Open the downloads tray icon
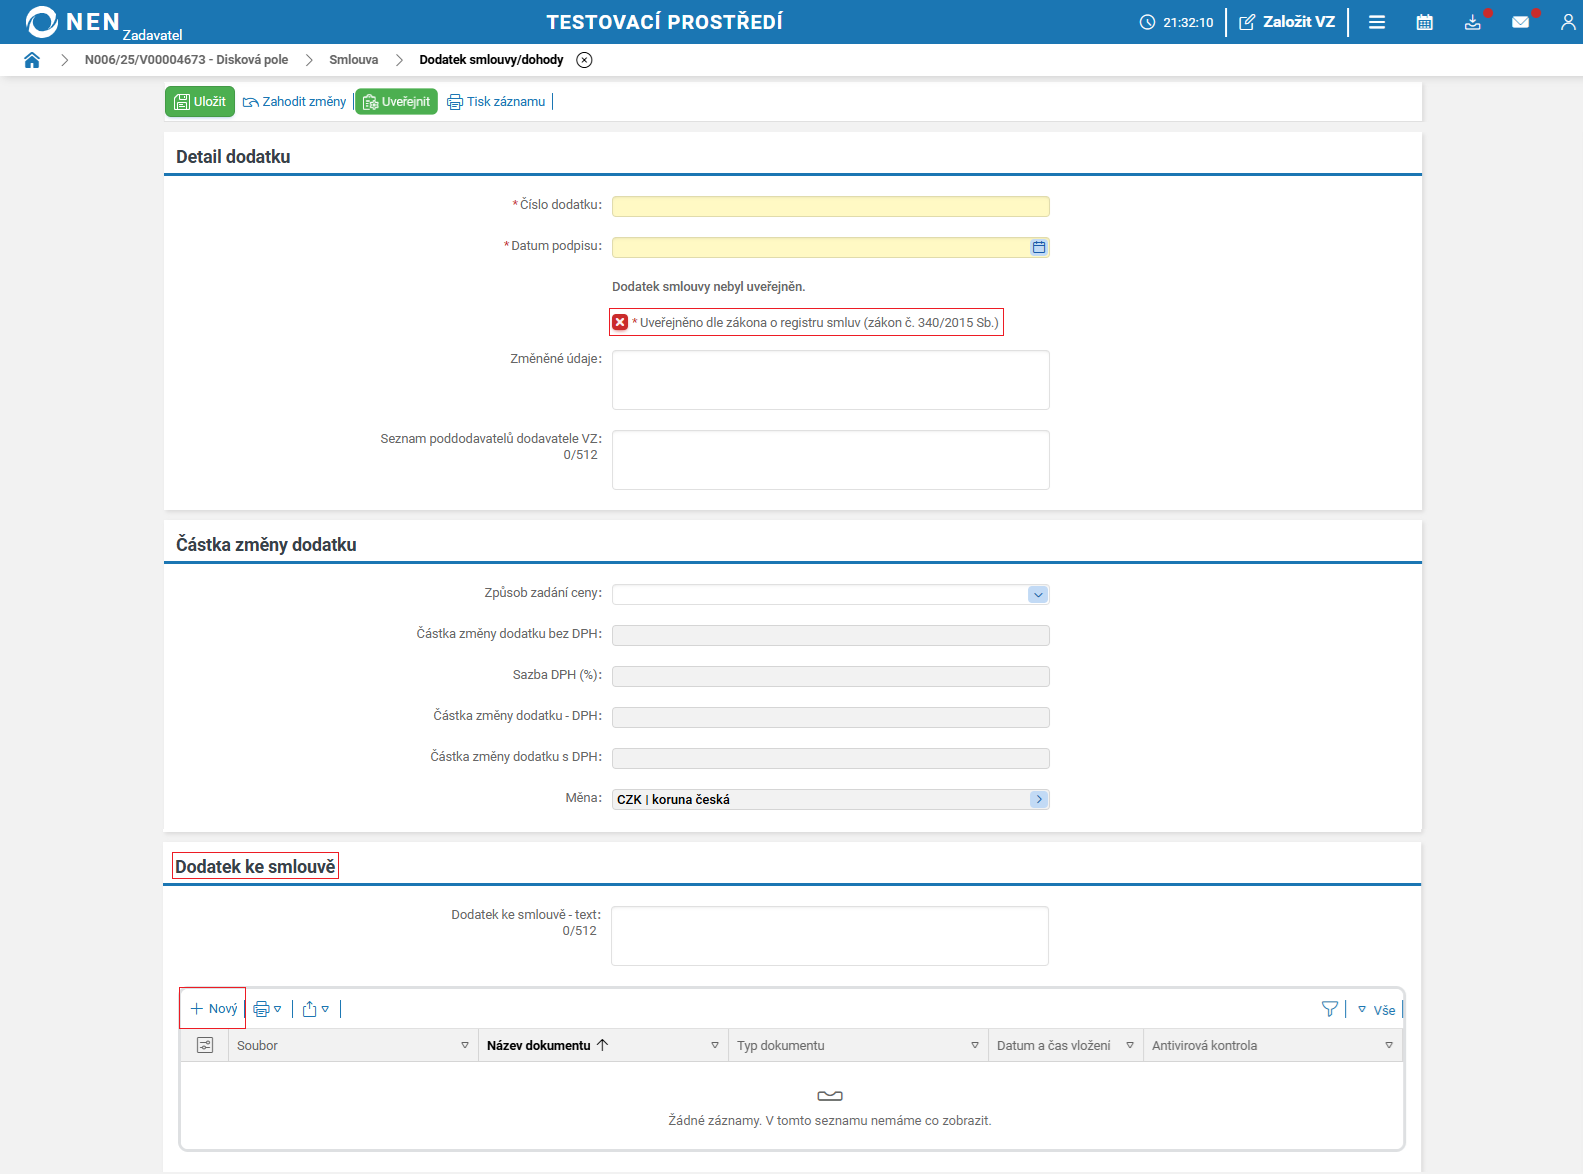This screenshot has height=1174, width=1583. click(x=1473, y=22)
